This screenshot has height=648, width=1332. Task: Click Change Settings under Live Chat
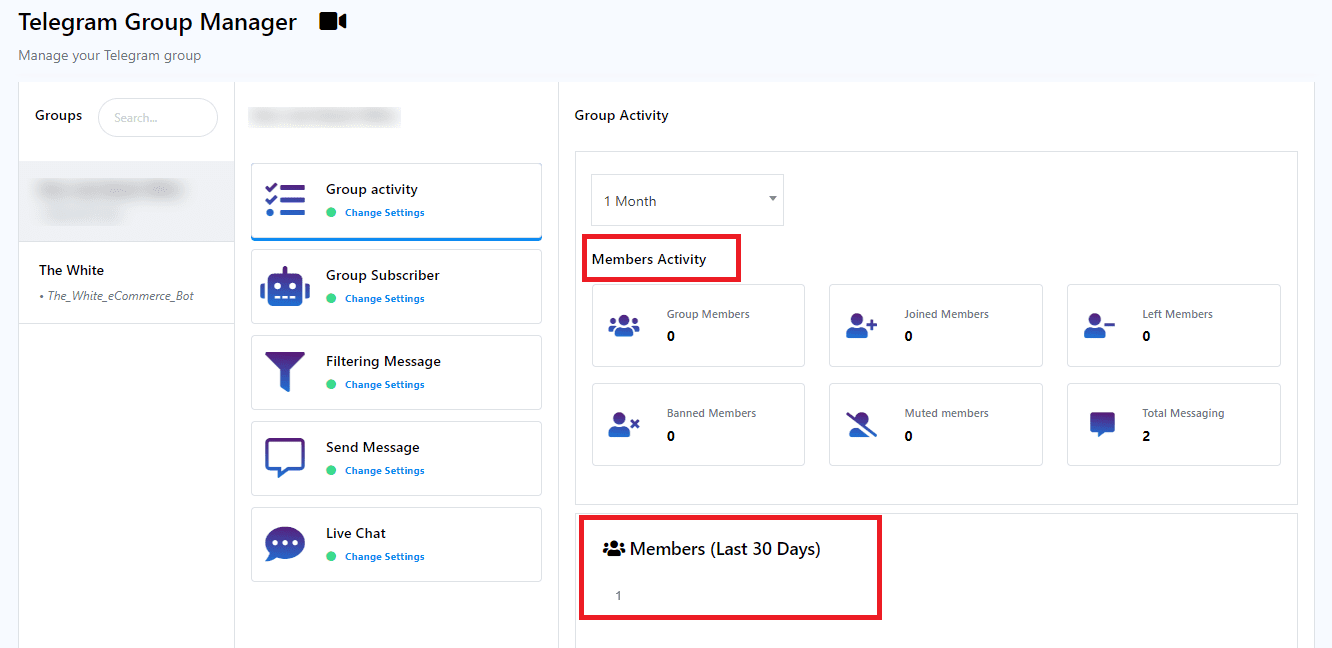(384, 557)
